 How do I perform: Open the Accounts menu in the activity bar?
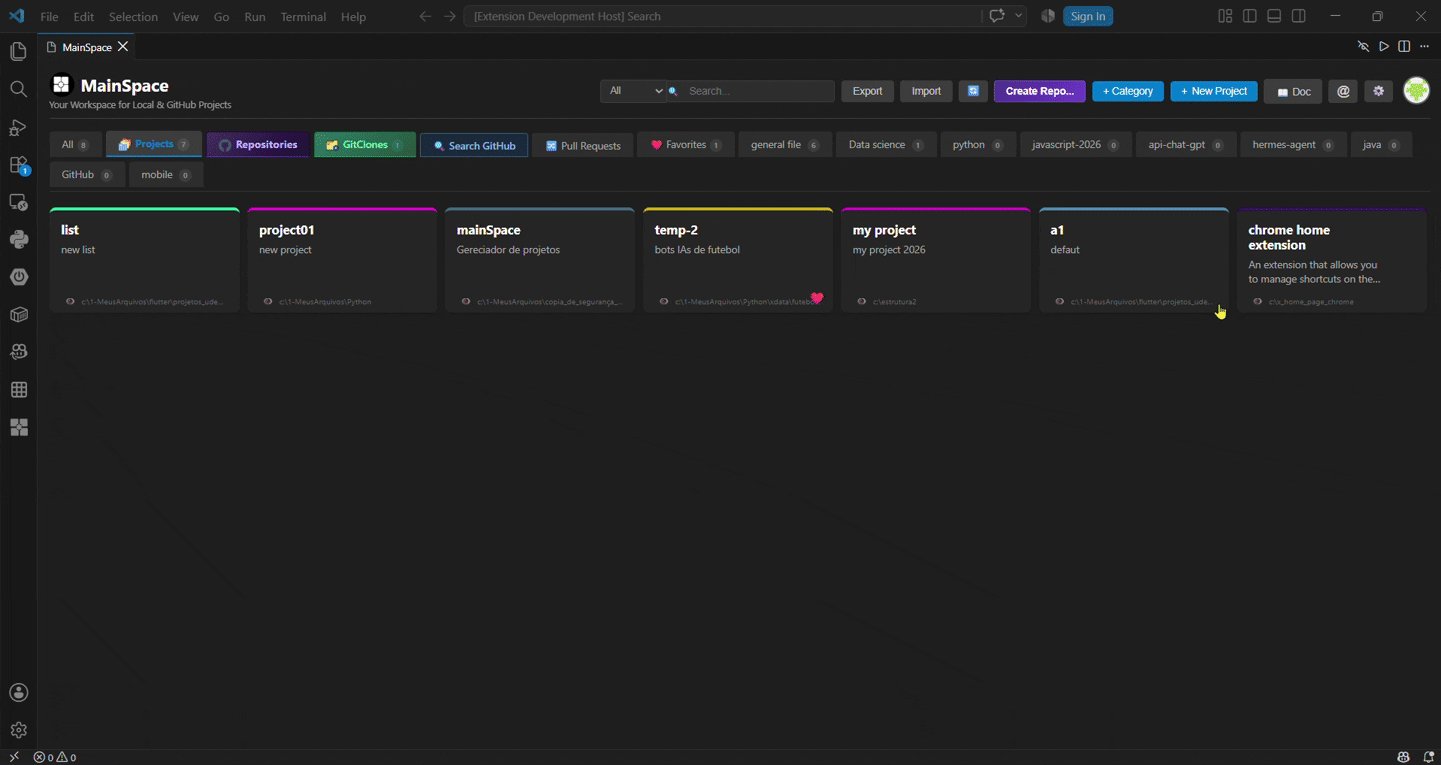pyautogui.click(x=18, y=693)
